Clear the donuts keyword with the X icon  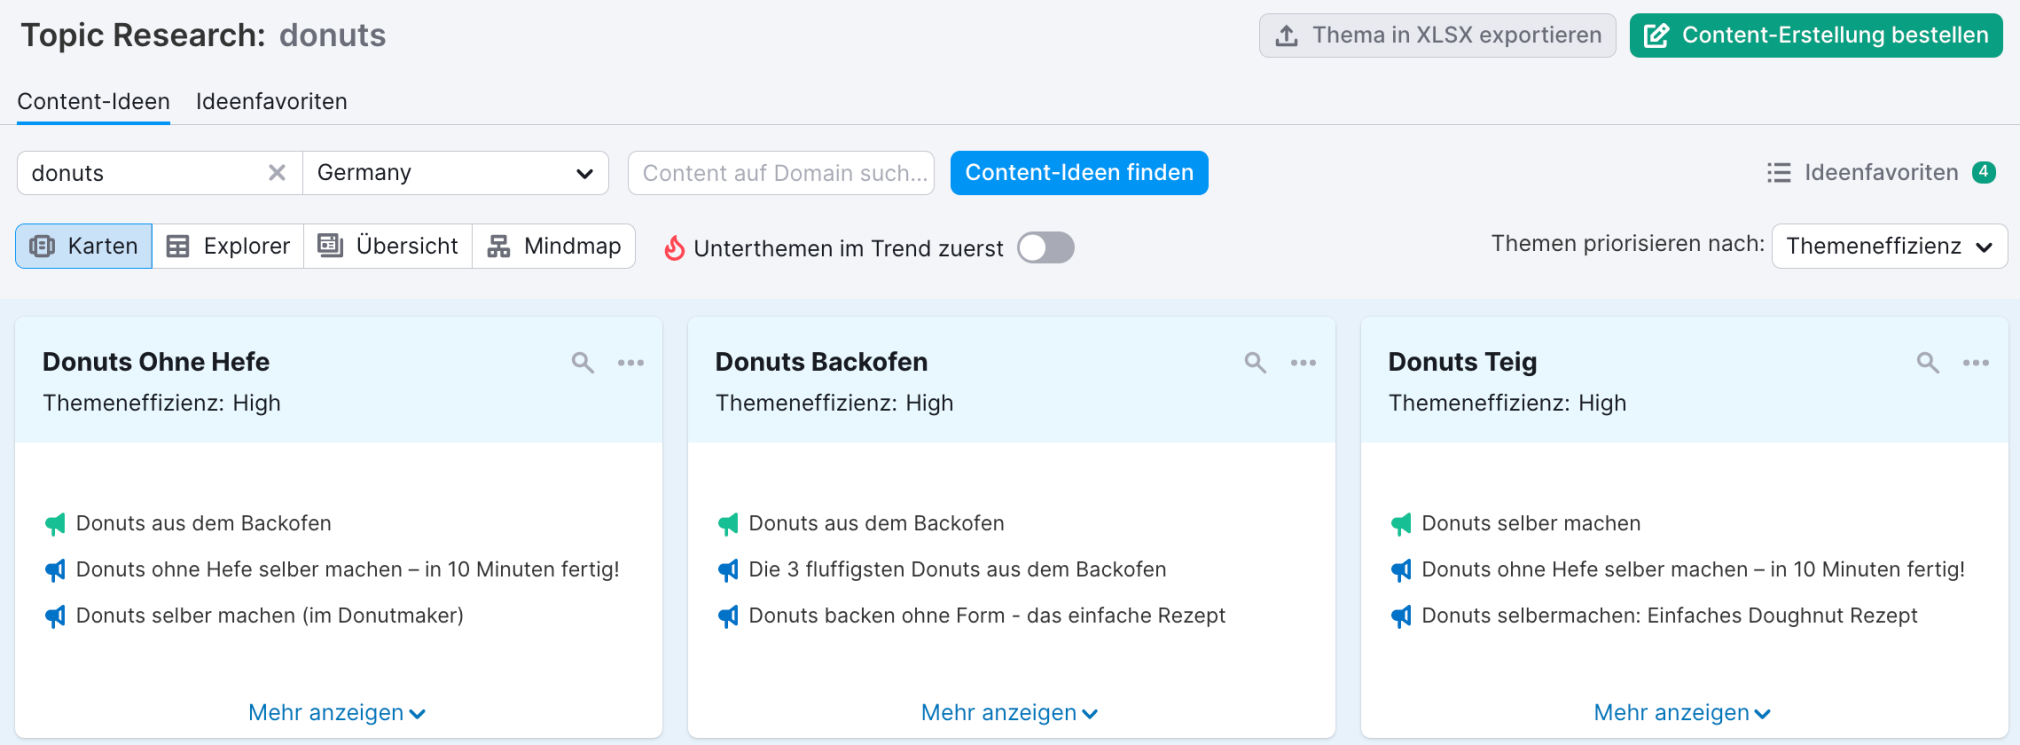277,173
